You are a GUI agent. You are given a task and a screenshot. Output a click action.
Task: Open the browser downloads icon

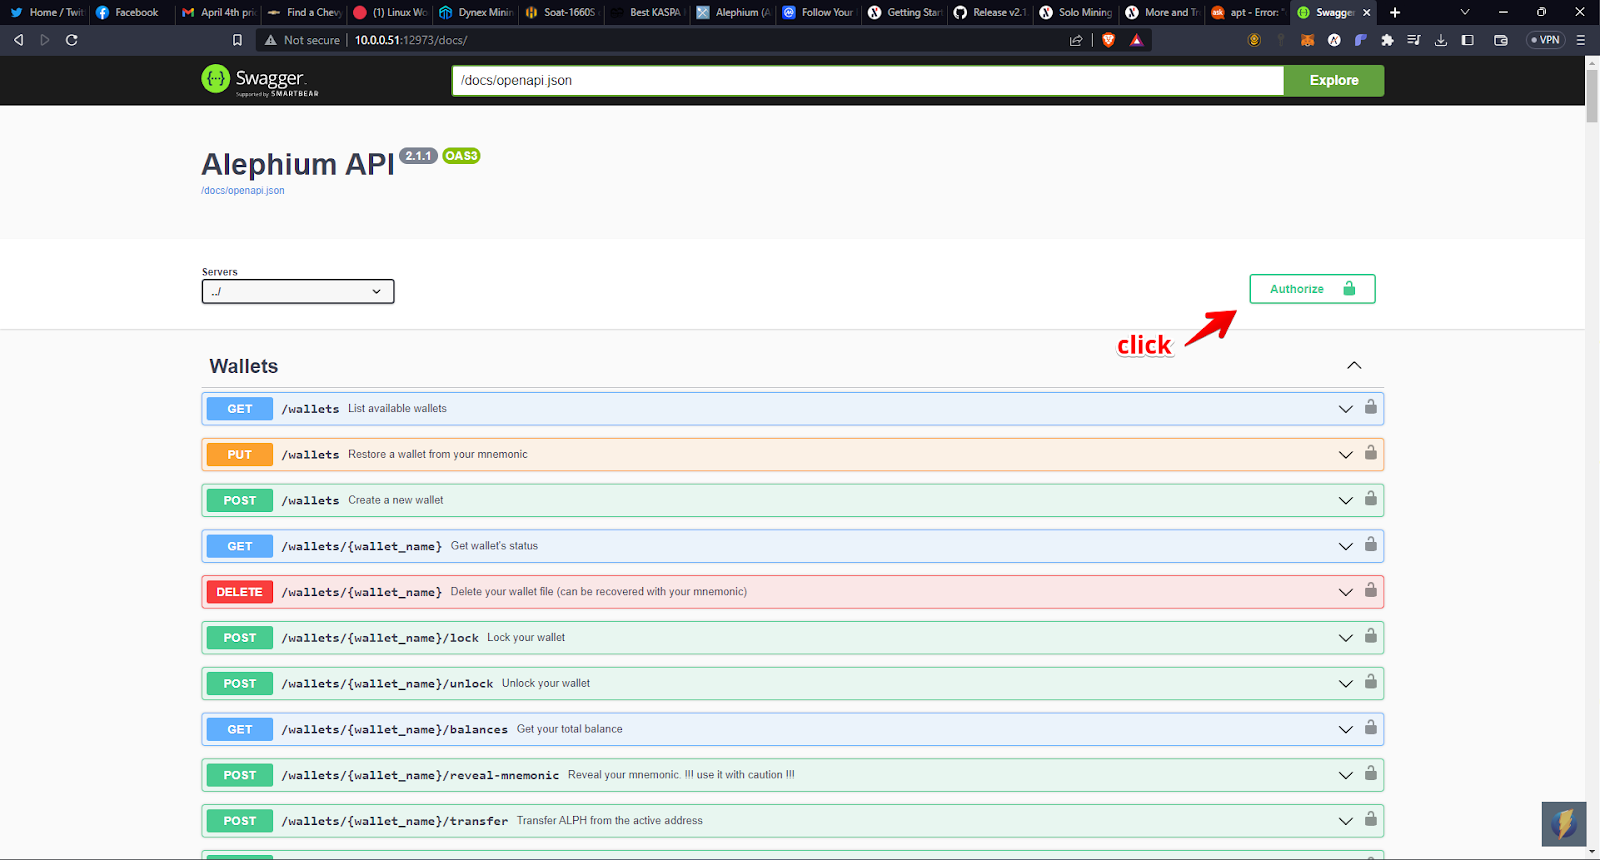pos(1441,40)
